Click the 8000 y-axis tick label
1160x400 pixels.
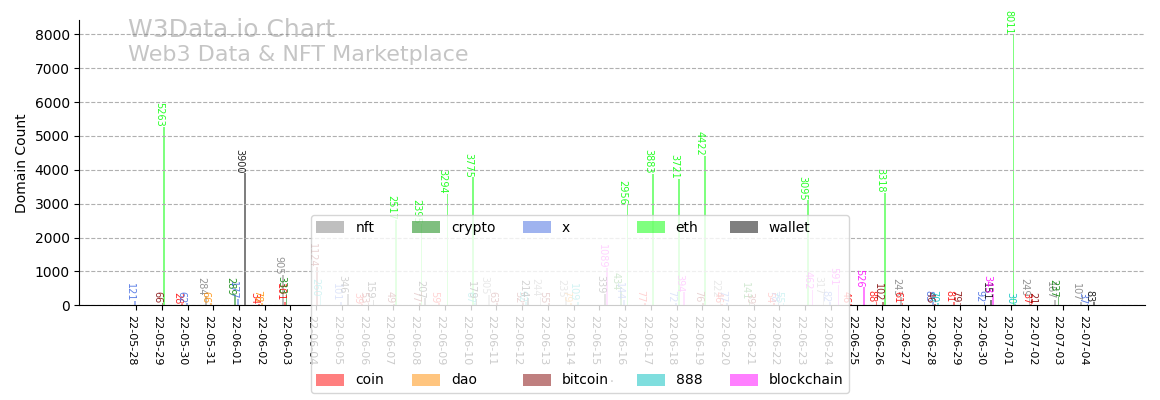point(52,35)
